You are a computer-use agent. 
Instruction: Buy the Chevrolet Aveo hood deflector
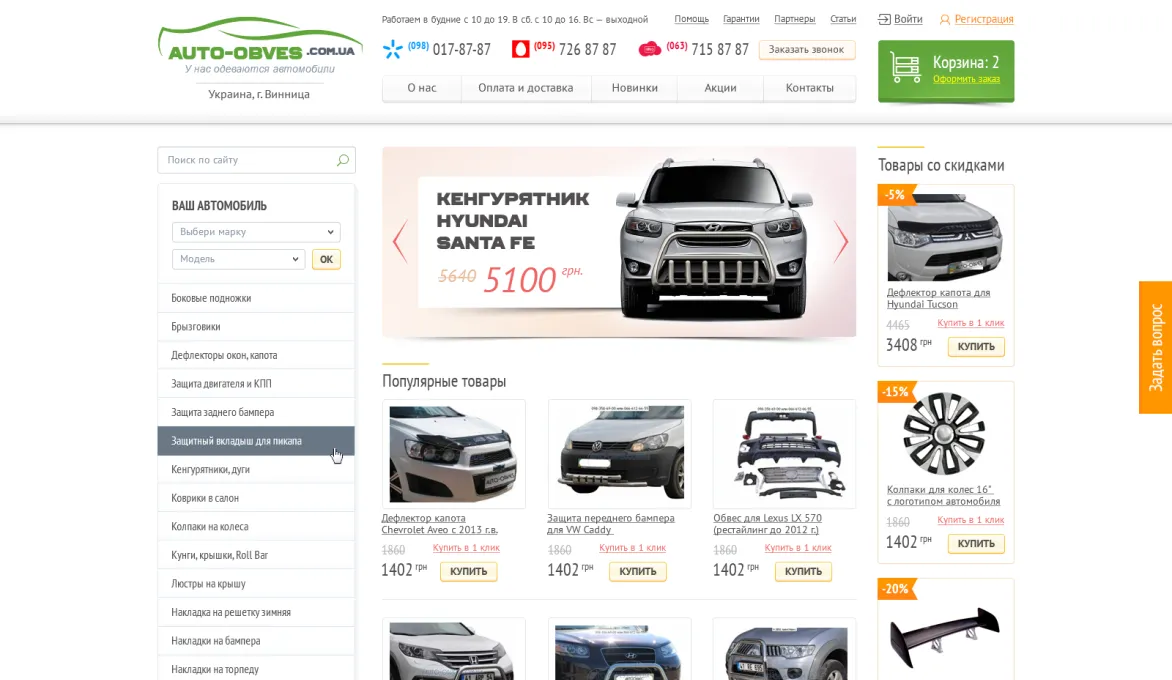[x=468, y=571]
